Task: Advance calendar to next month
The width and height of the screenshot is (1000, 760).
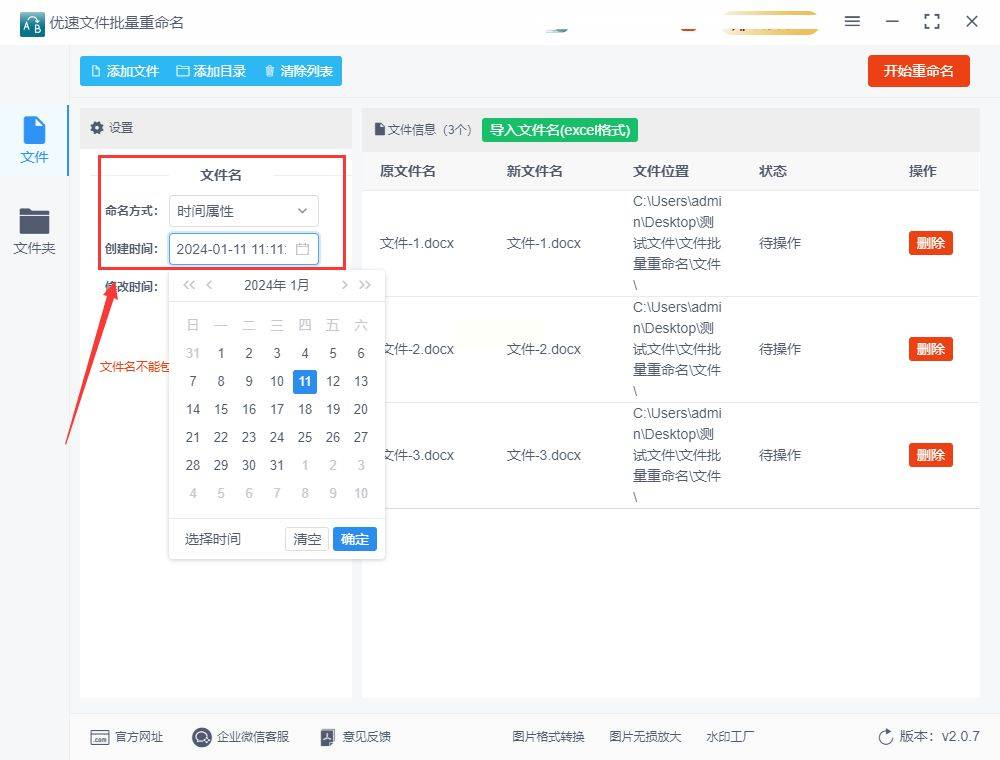Action: pos(344,285)
